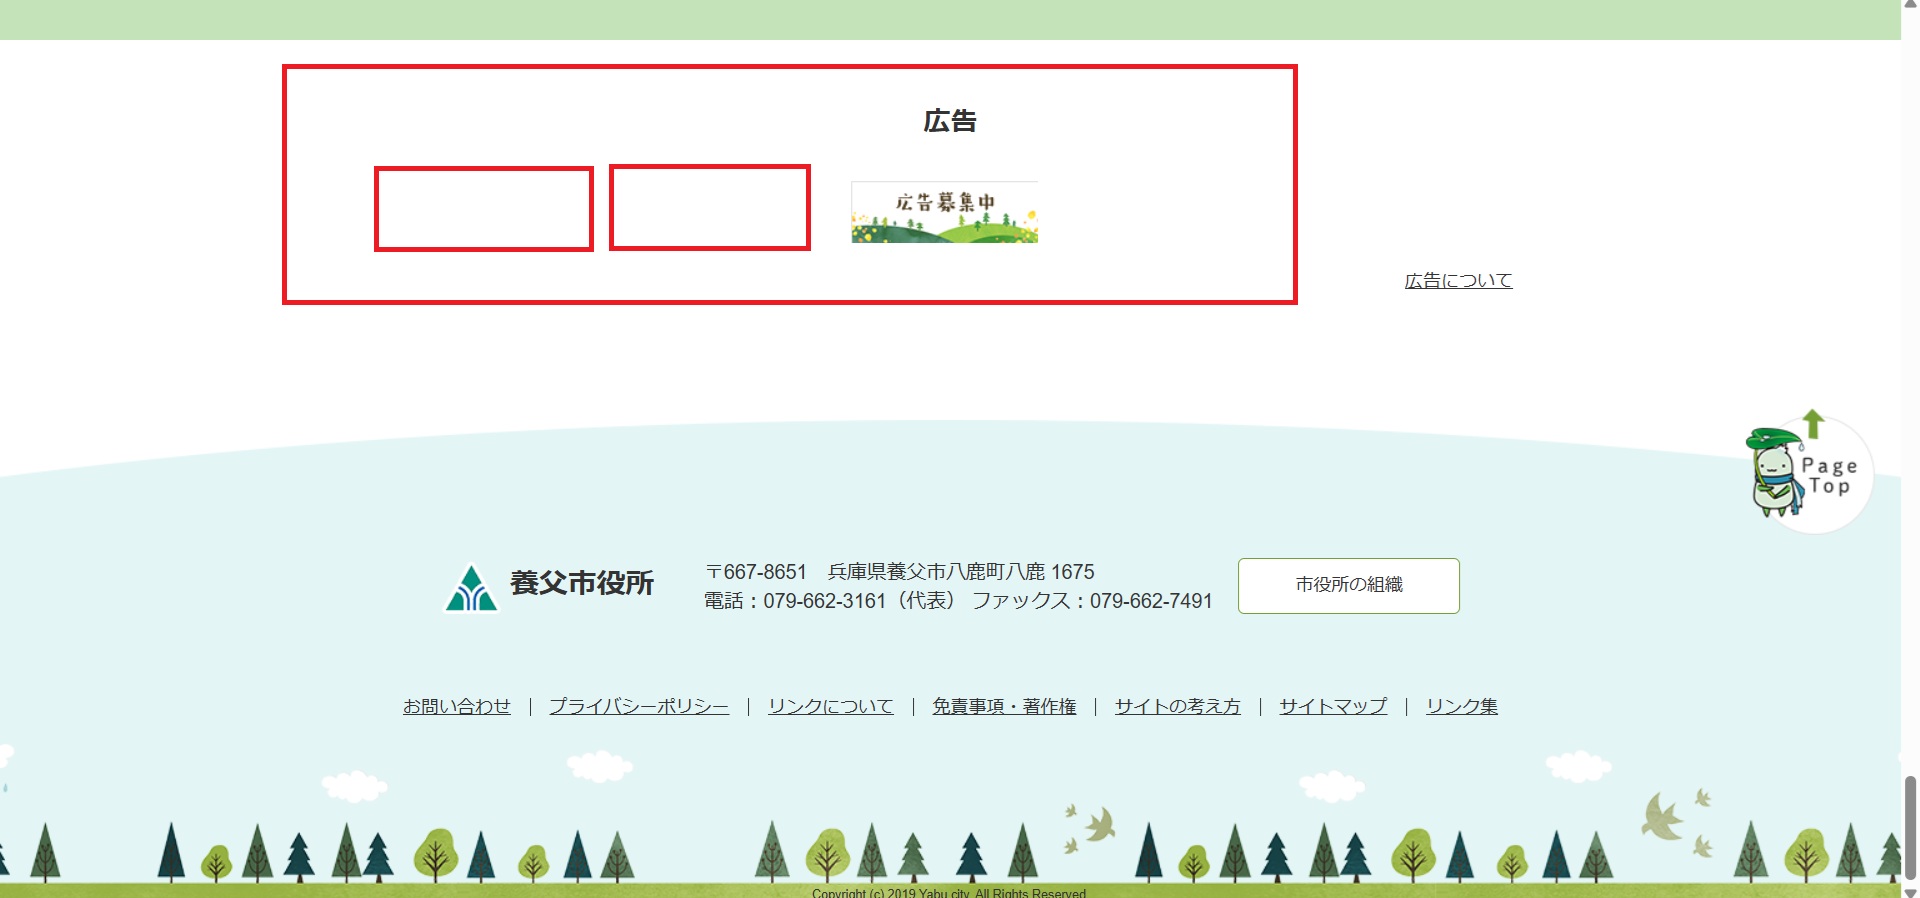1920x898 pixels.
Task: Click the 養父市役所 name text
Action: (581, 583)
